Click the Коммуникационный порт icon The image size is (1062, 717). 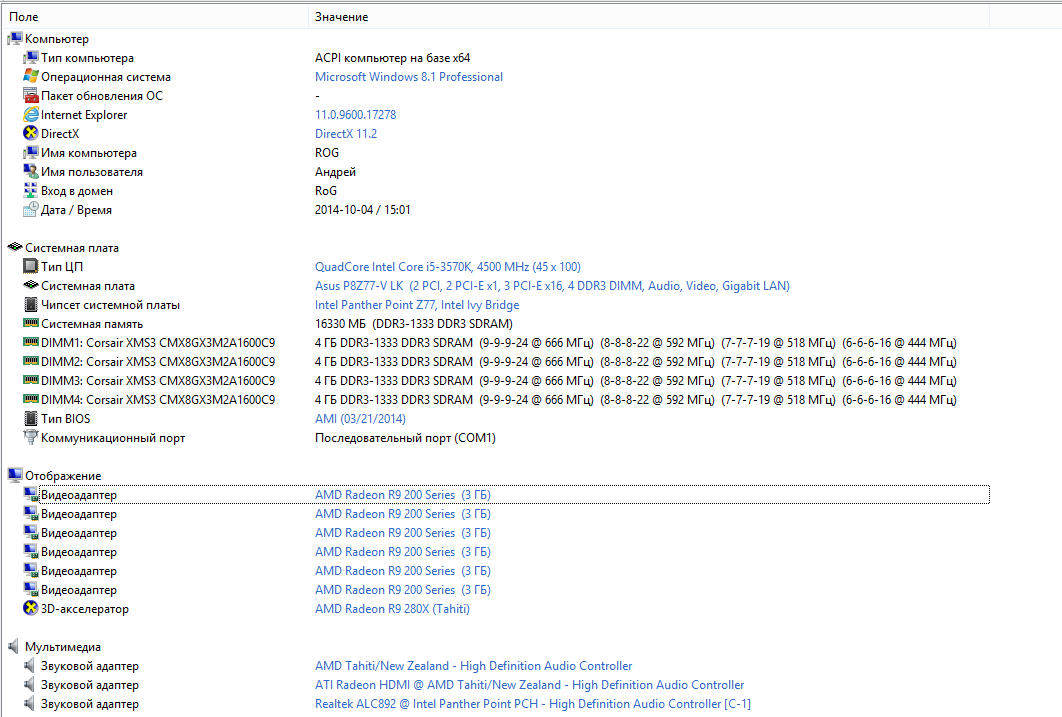(30, 437)
